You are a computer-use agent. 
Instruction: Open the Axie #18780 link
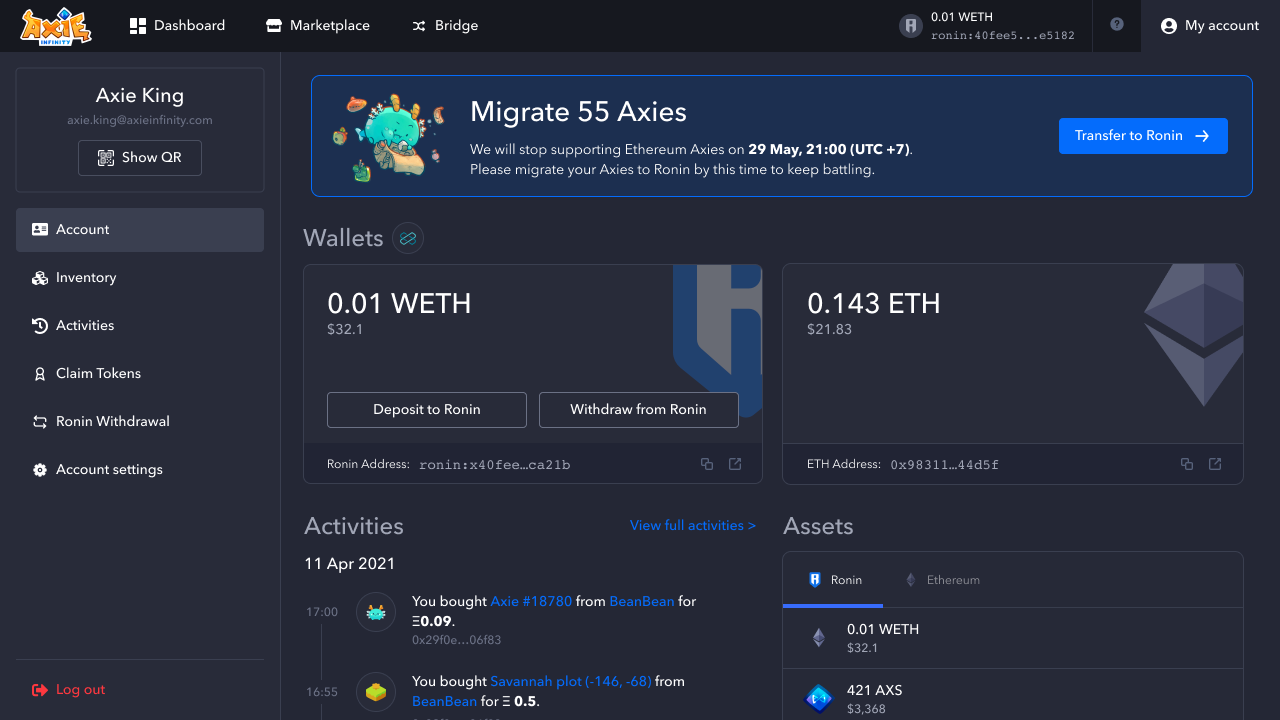tap(531, 602)
